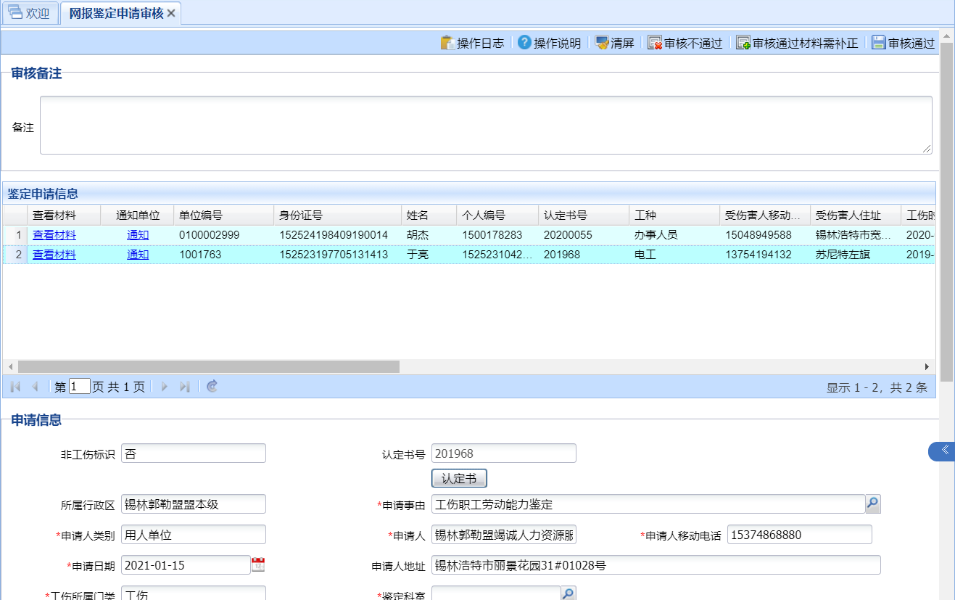The height and width of the screenshot is (600, 955).
Task: Approve with the 审核通过 button
Action: [903, 43]
